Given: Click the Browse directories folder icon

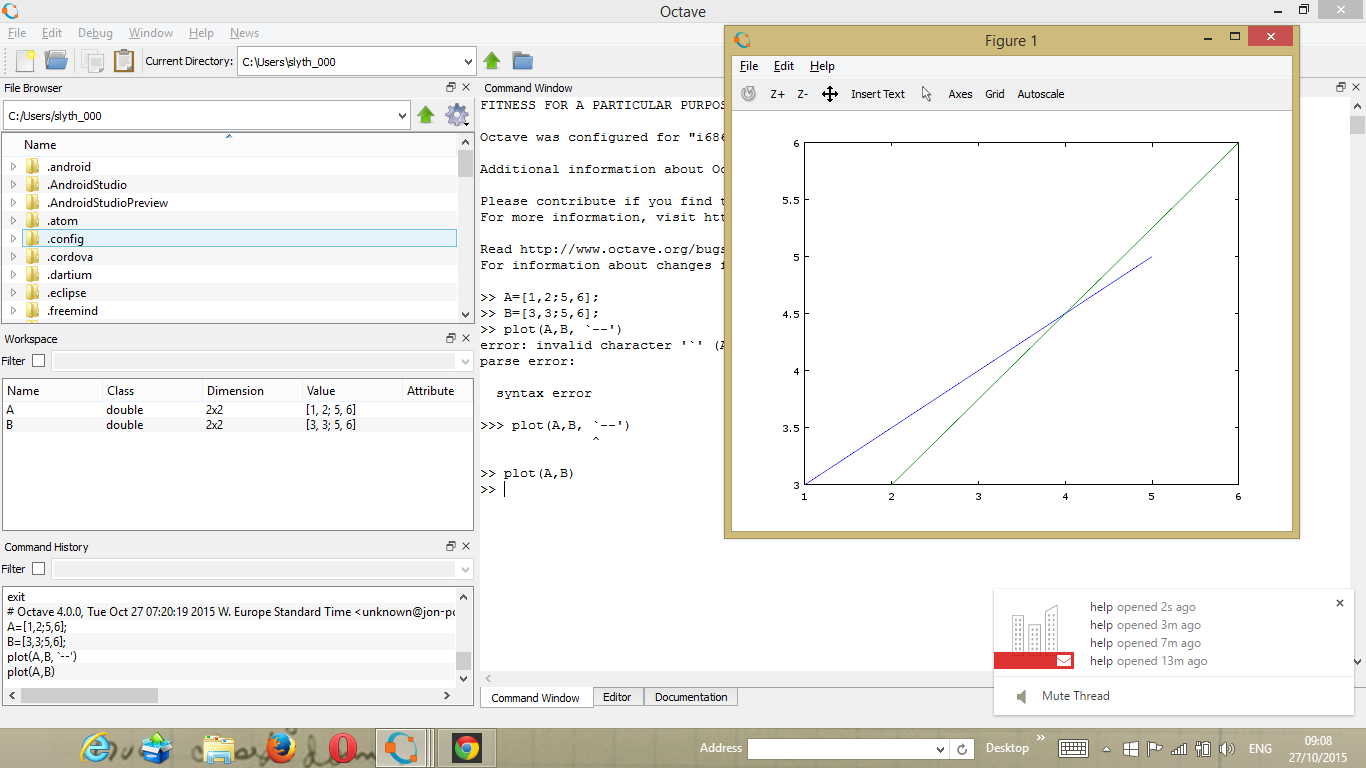Looking at the screenshot, I should pos(522,61).
